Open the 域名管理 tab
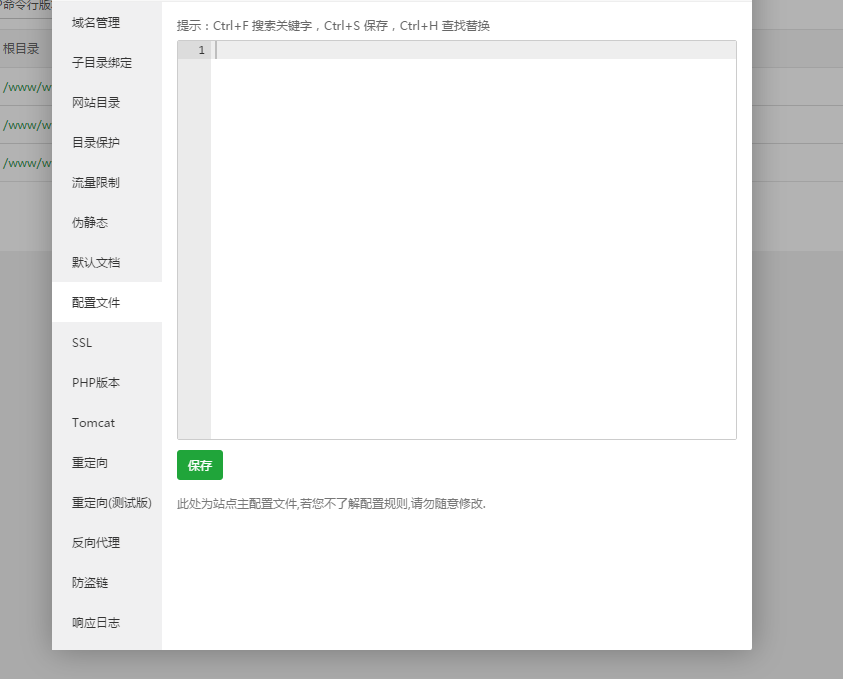Image resolution: width=843 pixels, height=679 pixels. [x=106, y=23]
